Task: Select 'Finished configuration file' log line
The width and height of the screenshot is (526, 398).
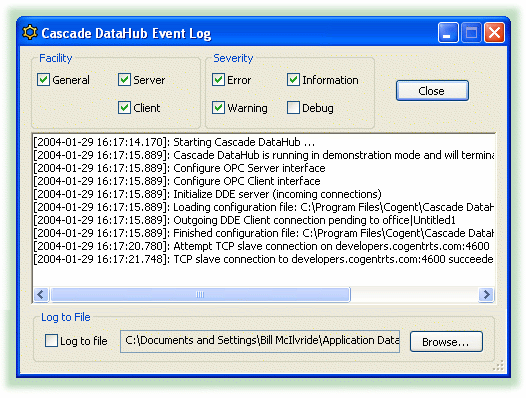Action: pyautogui.click(x=264, y=233)
